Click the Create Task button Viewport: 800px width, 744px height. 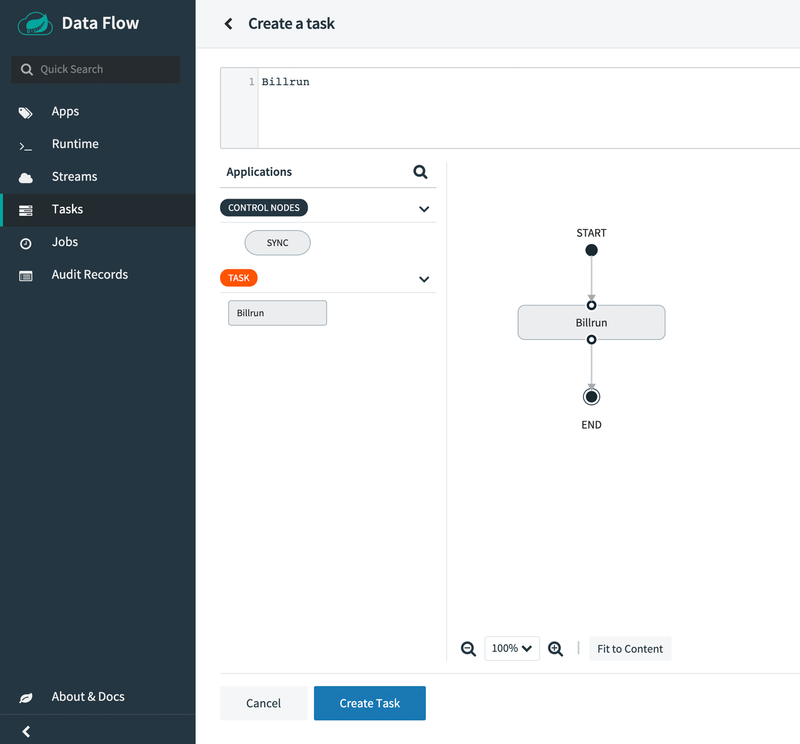pos(369,703)
